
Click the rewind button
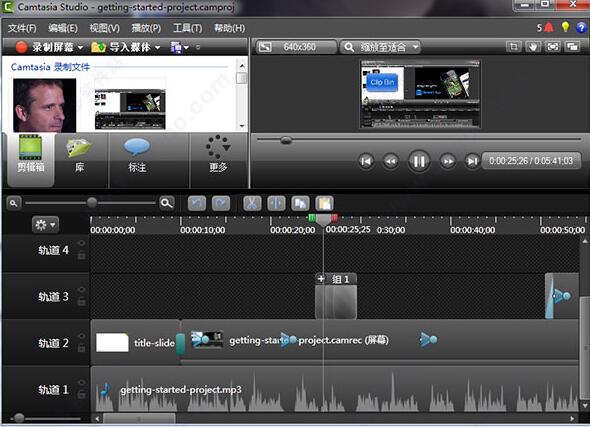click(x=391, y=161)
